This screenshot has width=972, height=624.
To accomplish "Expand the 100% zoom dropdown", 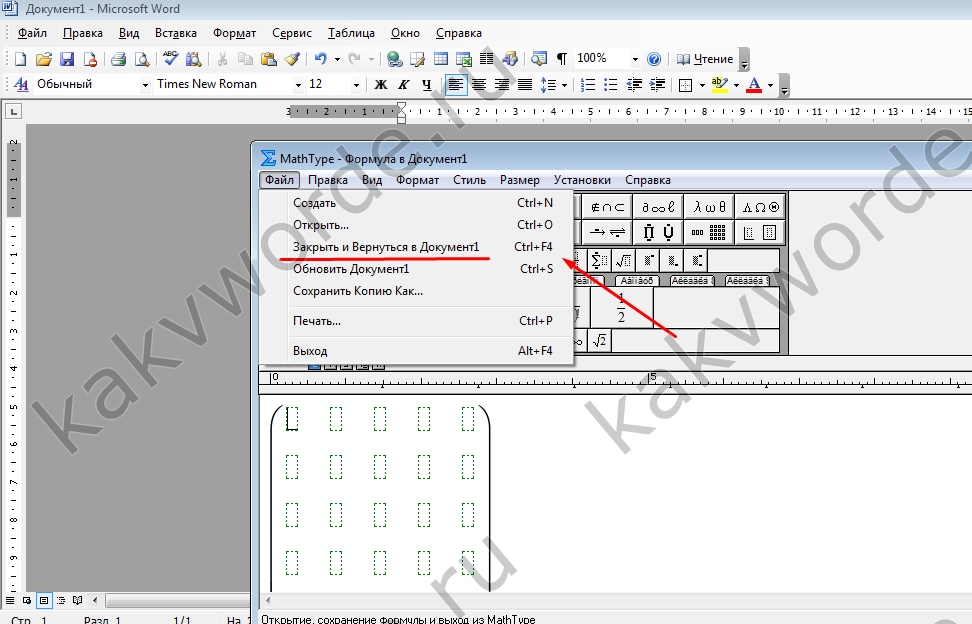I will (x=635, y=59).
